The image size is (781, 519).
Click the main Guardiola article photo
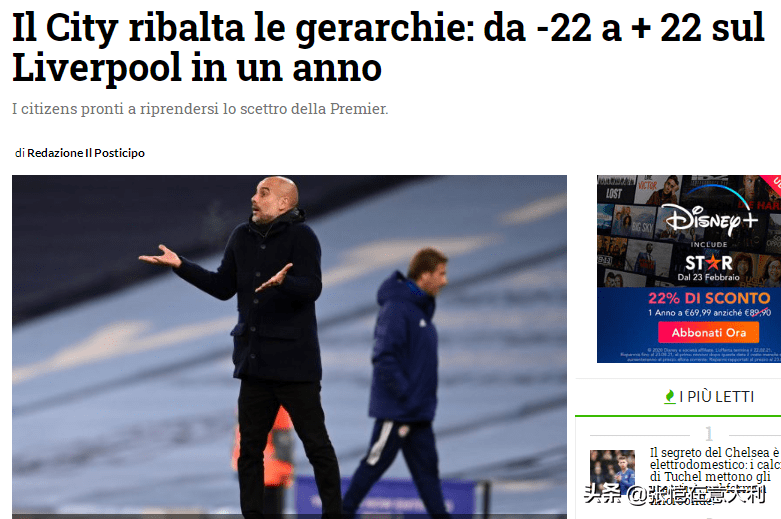point(289,347)
